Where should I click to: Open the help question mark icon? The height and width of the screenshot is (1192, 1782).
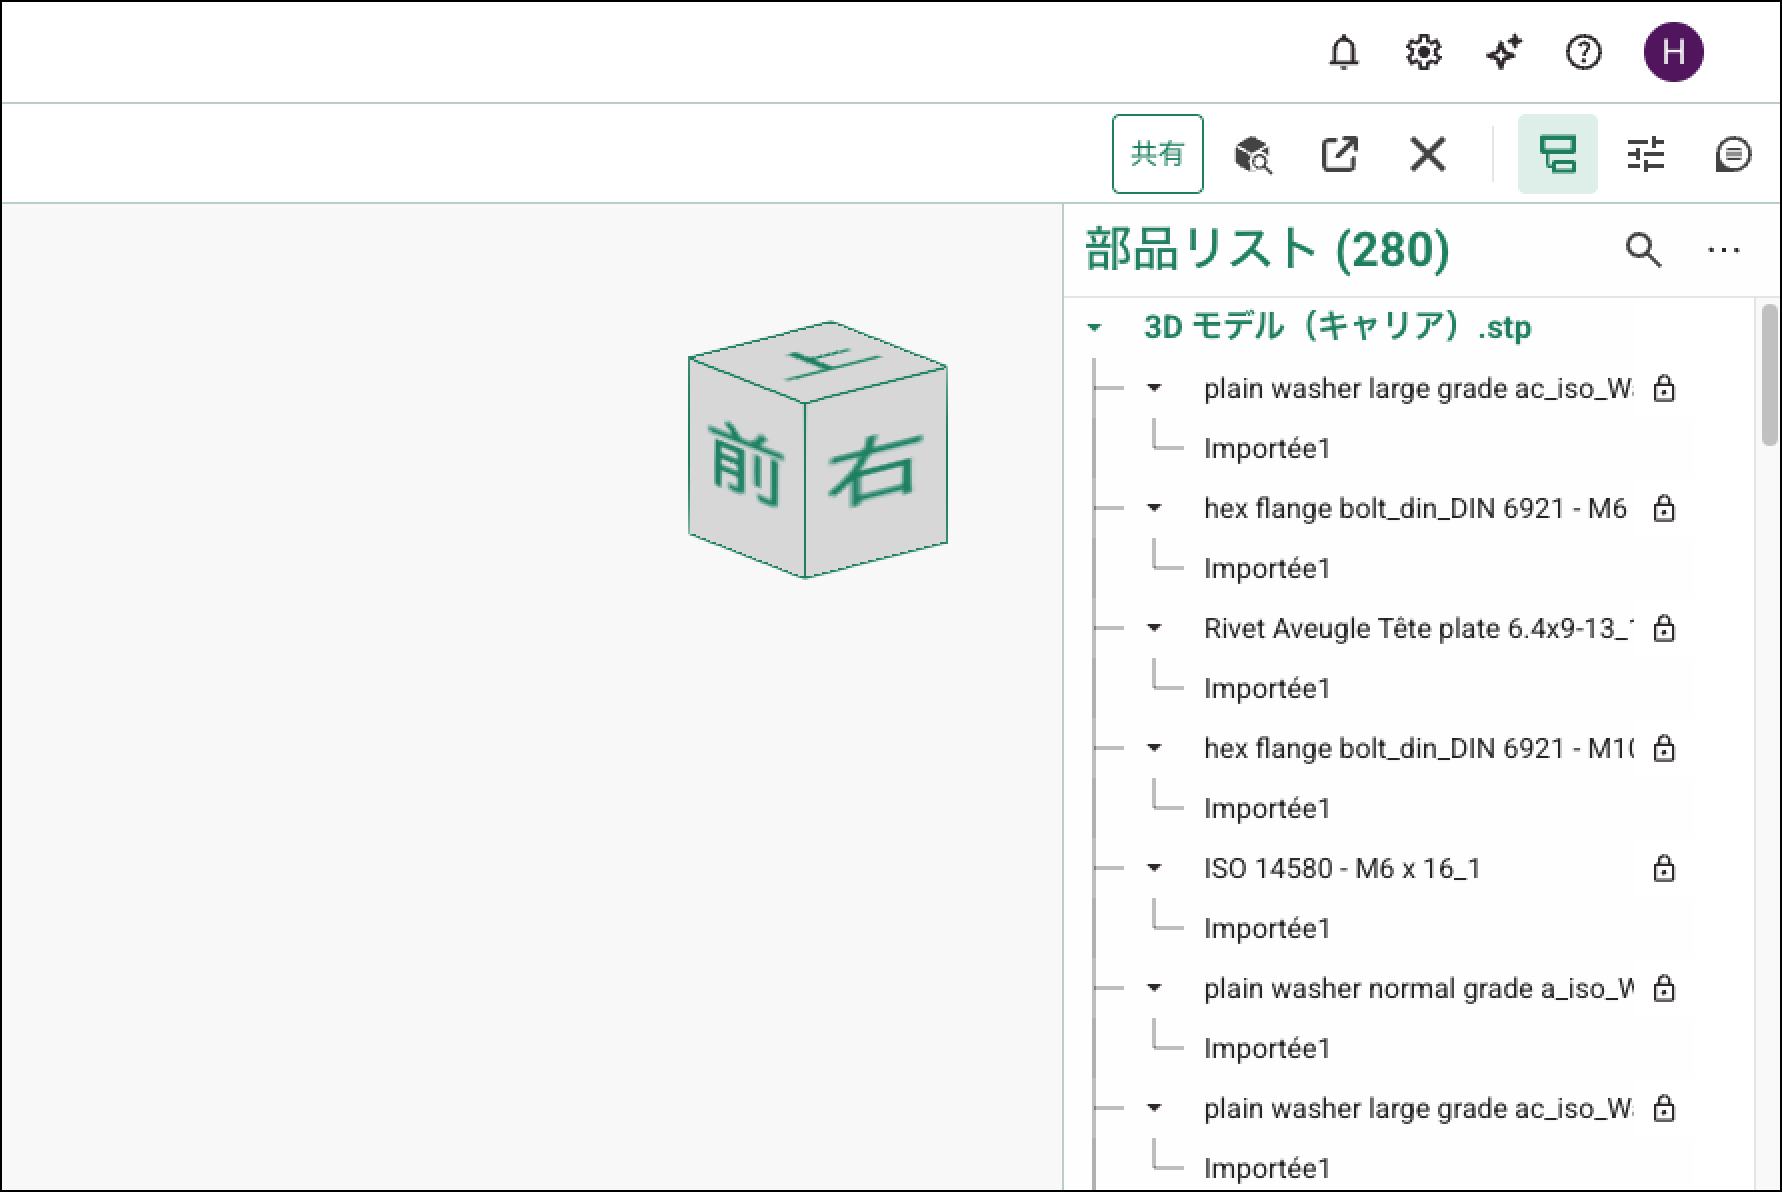[1583, 52]
